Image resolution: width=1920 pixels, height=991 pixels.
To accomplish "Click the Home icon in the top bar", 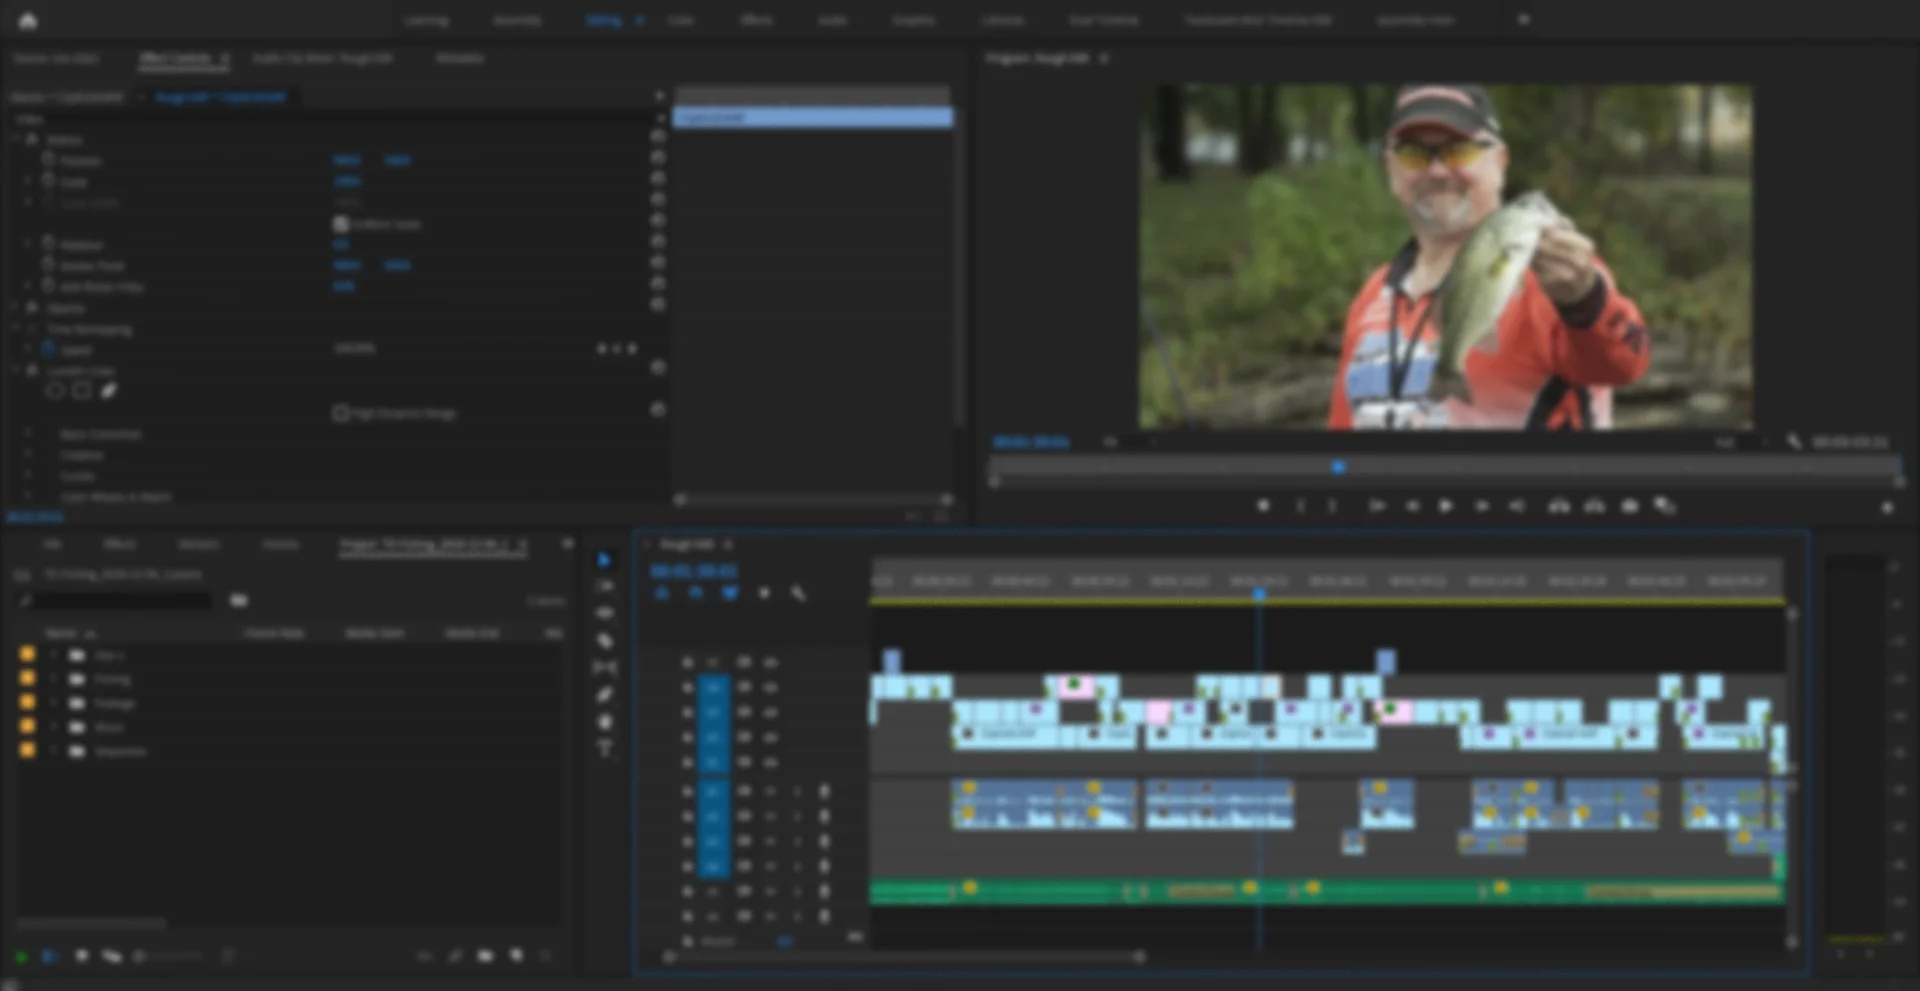I will 28,20.
